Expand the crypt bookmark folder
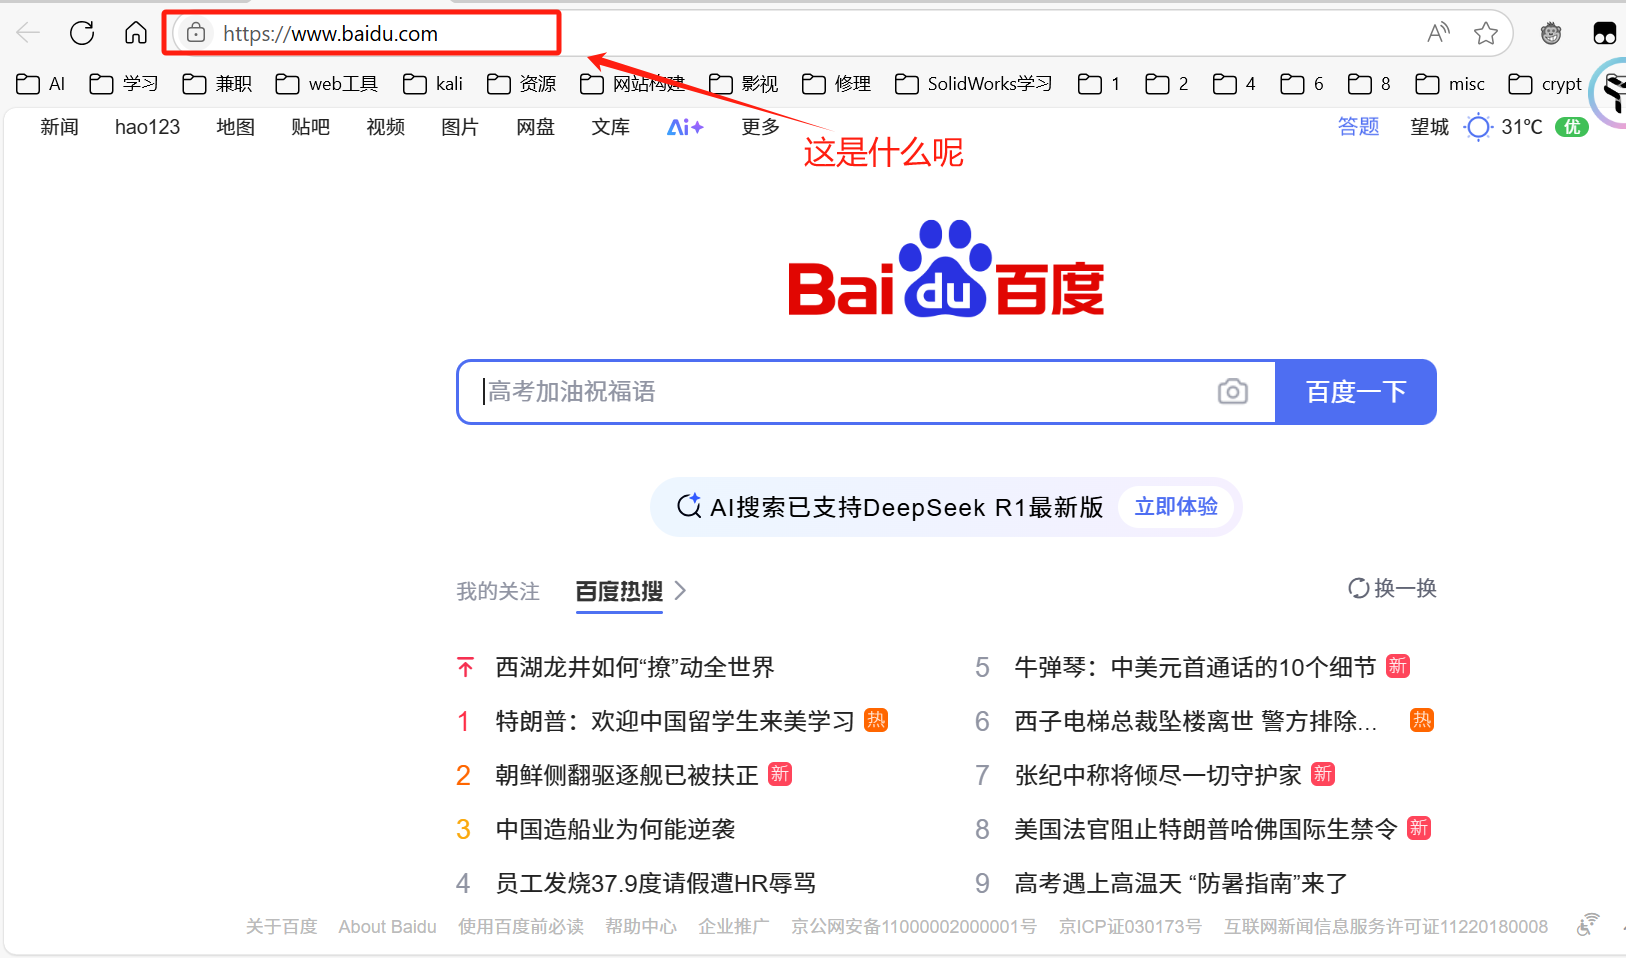The width and height of the screenshot is (1626, 958). pyautogui.click(x=1545, y=84)
